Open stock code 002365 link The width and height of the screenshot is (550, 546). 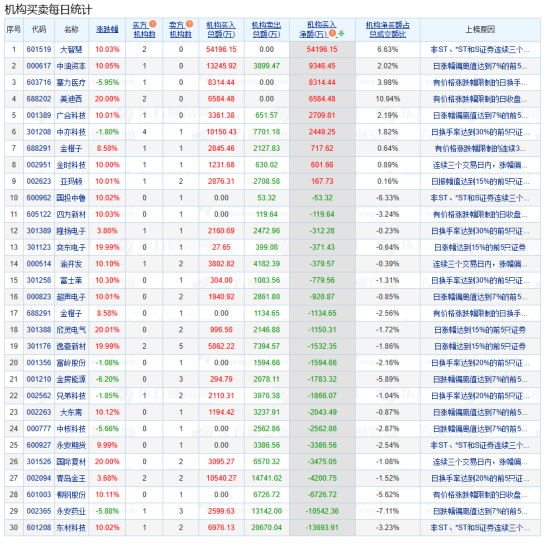tap(39, 511)
